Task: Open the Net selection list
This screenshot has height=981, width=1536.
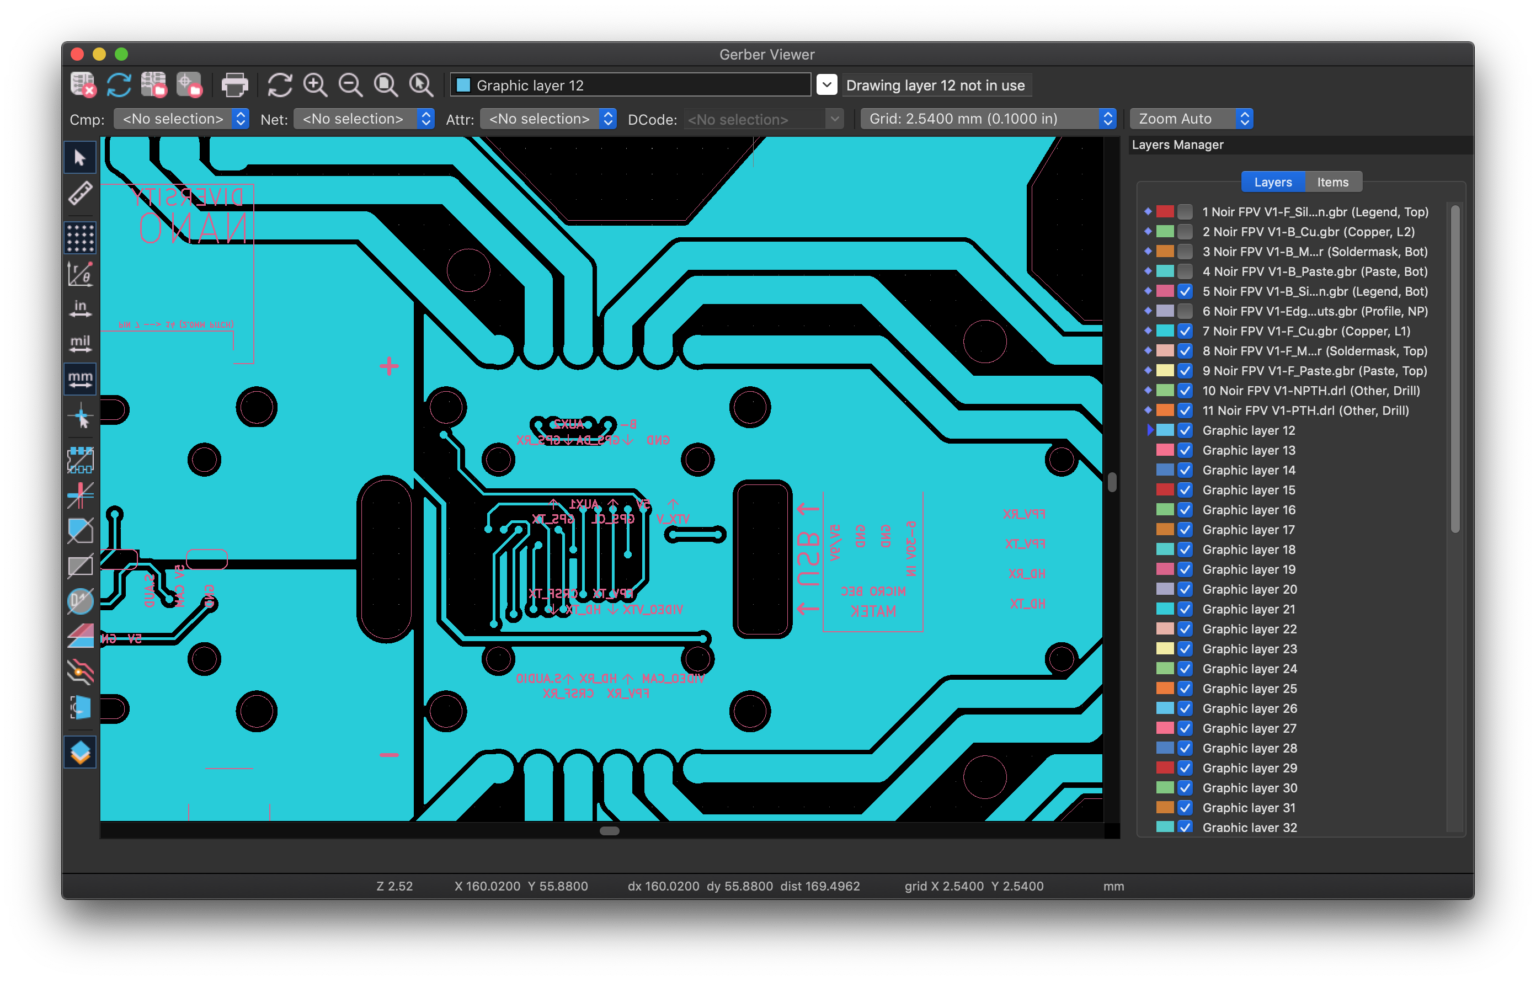Action: [364, 118]
